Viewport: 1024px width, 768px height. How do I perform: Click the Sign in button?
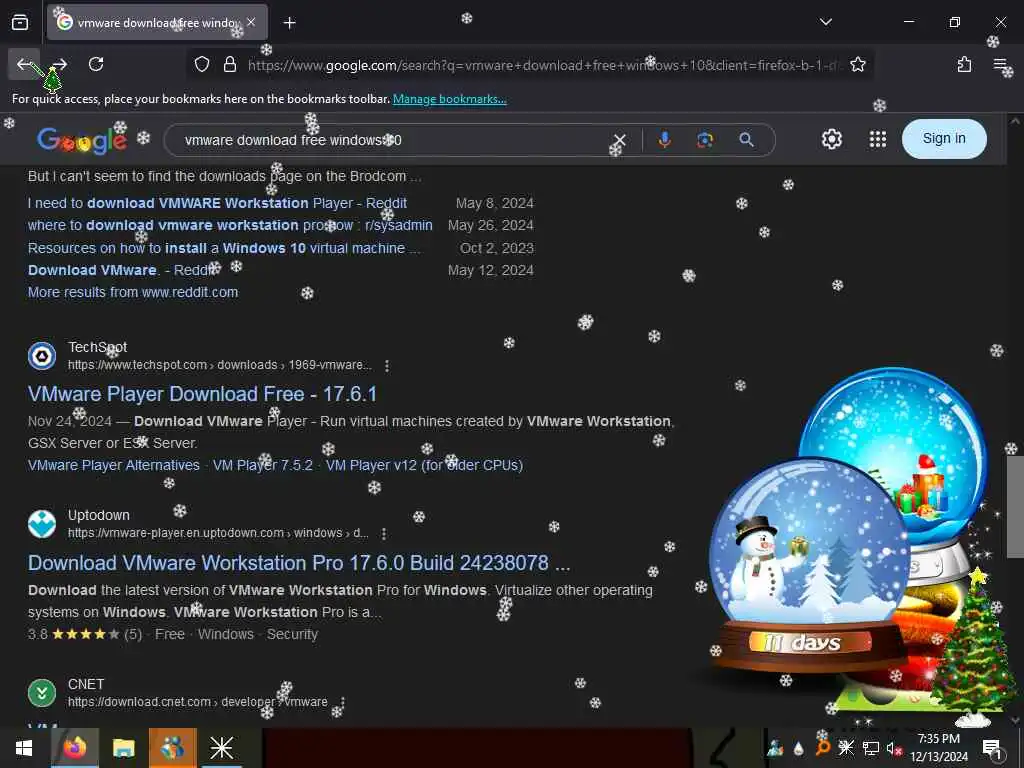pos(944,138)
